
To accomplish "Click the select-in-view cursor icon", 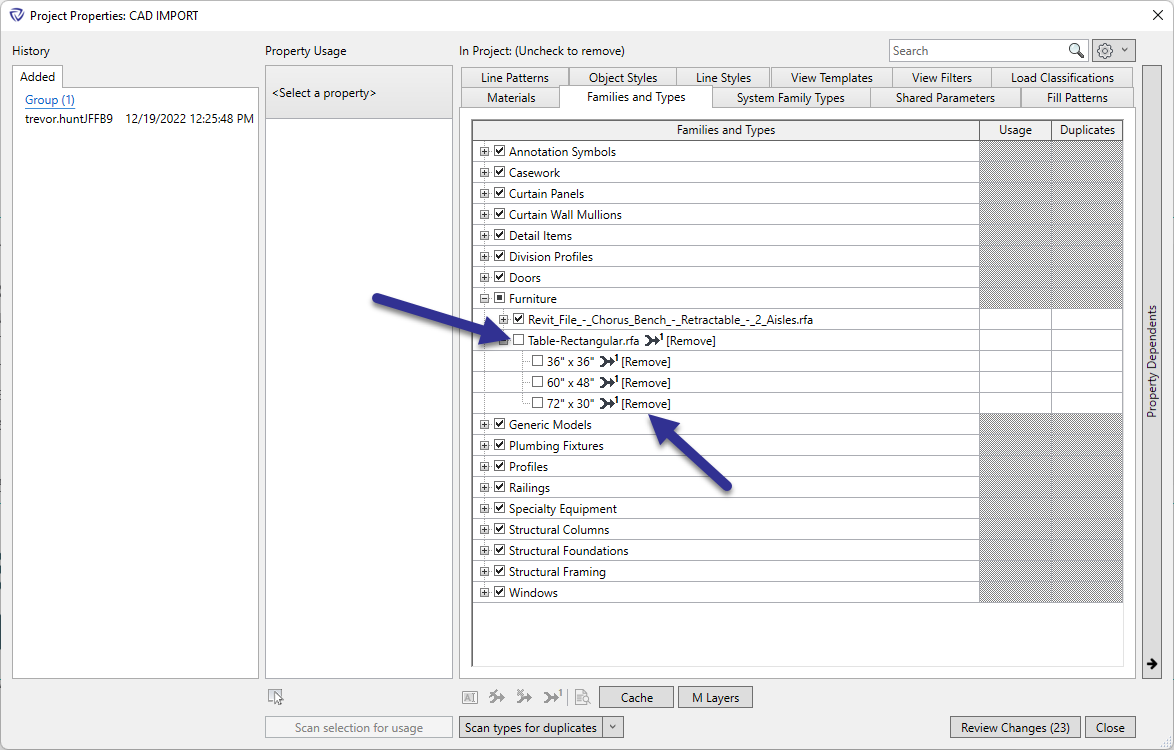I will (276, 697).
